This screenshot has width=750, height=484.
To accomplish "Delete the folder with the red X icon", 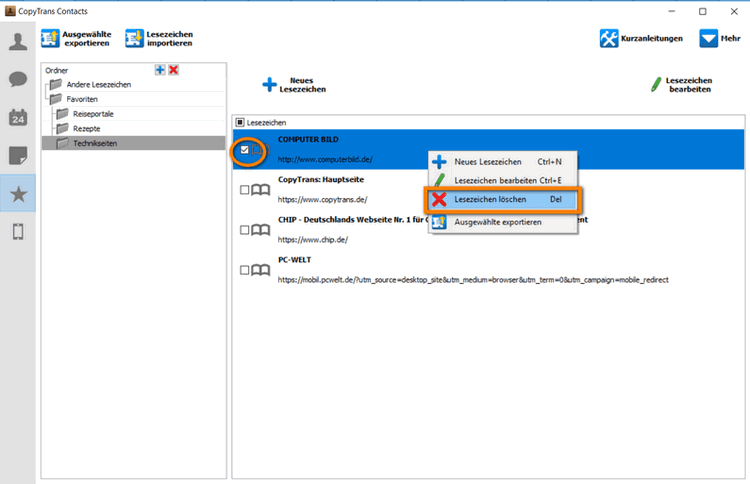I will click(174, 70).
